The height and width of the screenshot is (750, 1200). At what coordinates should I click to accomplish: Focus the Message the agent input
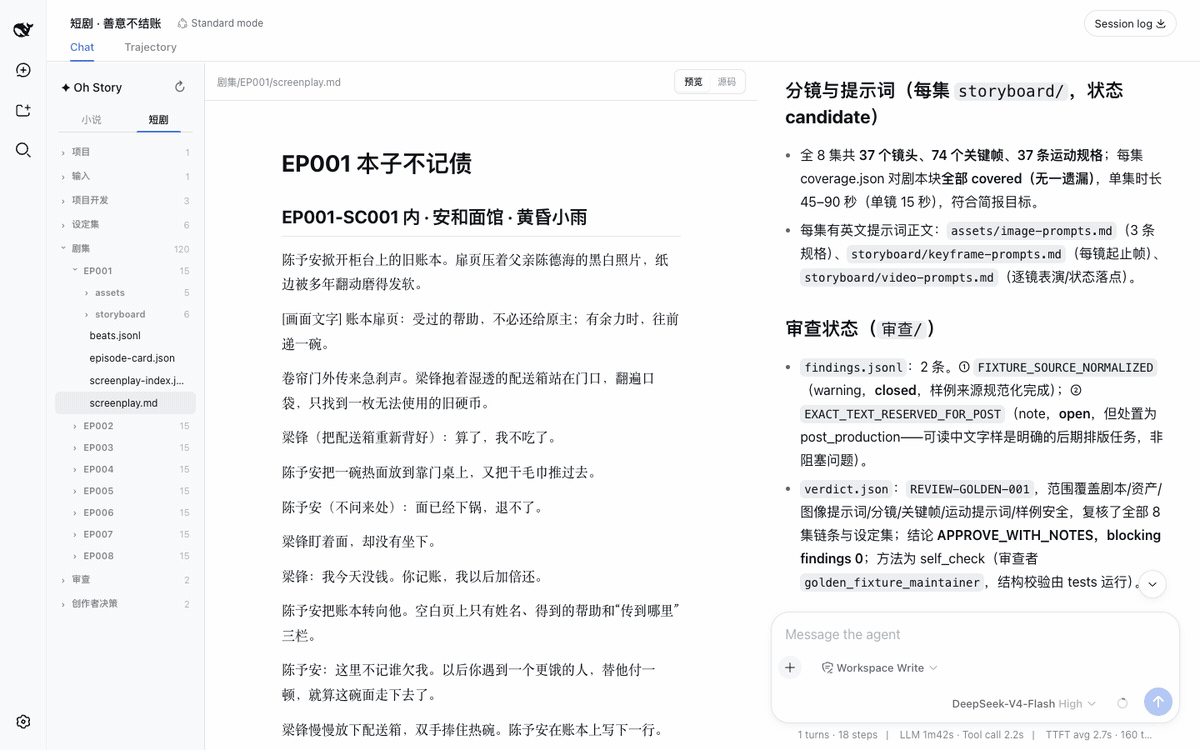(975, 634)
